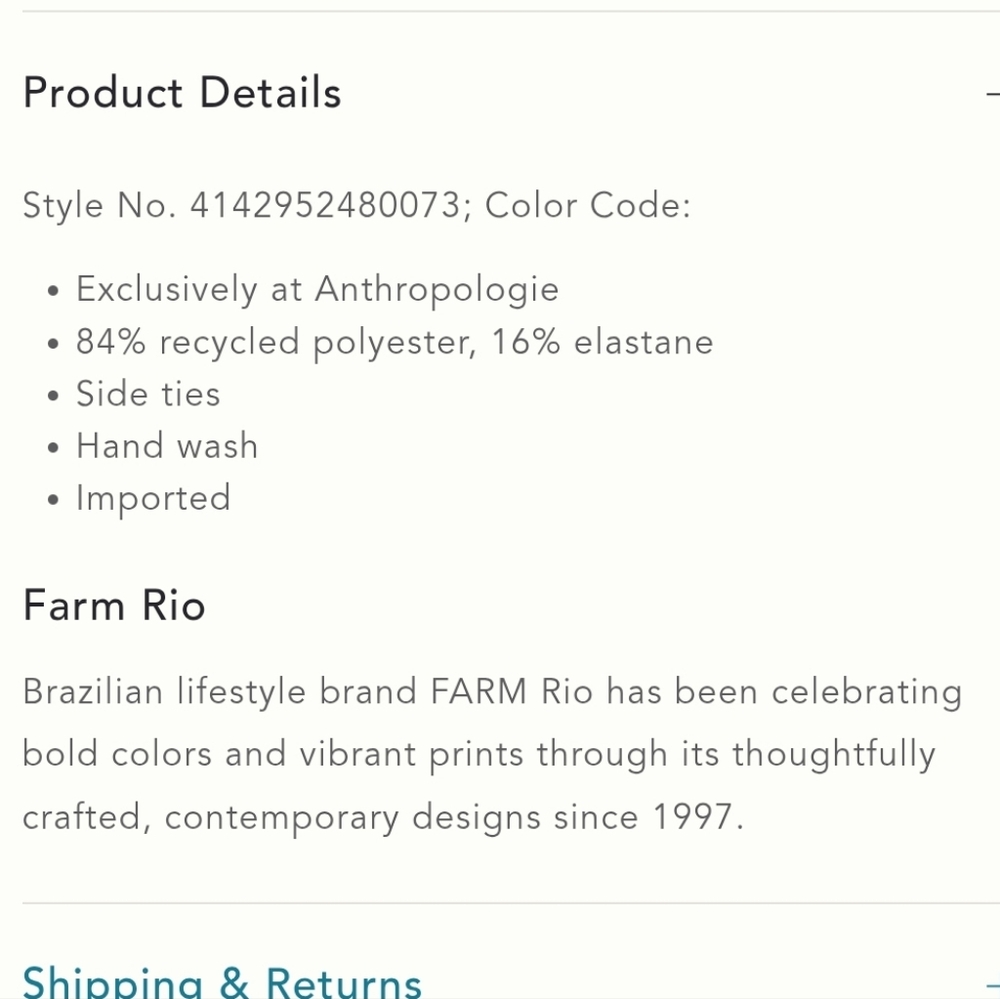Collapse the Product Details section using the minus icon
The height and width of the screenshot is (999, 1000).
(x=996, y=92)
